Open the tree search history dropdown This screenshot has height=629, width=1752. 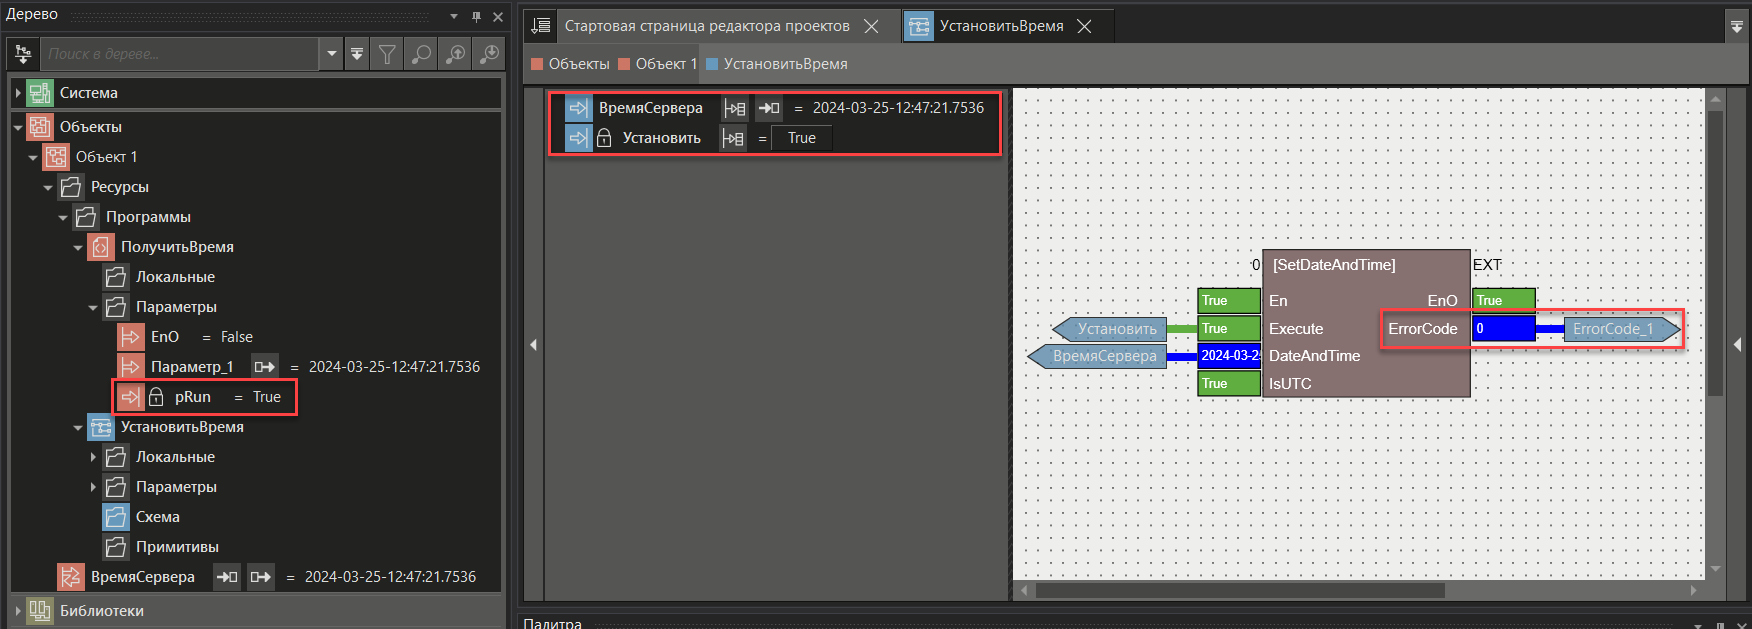tap(332, 54)
